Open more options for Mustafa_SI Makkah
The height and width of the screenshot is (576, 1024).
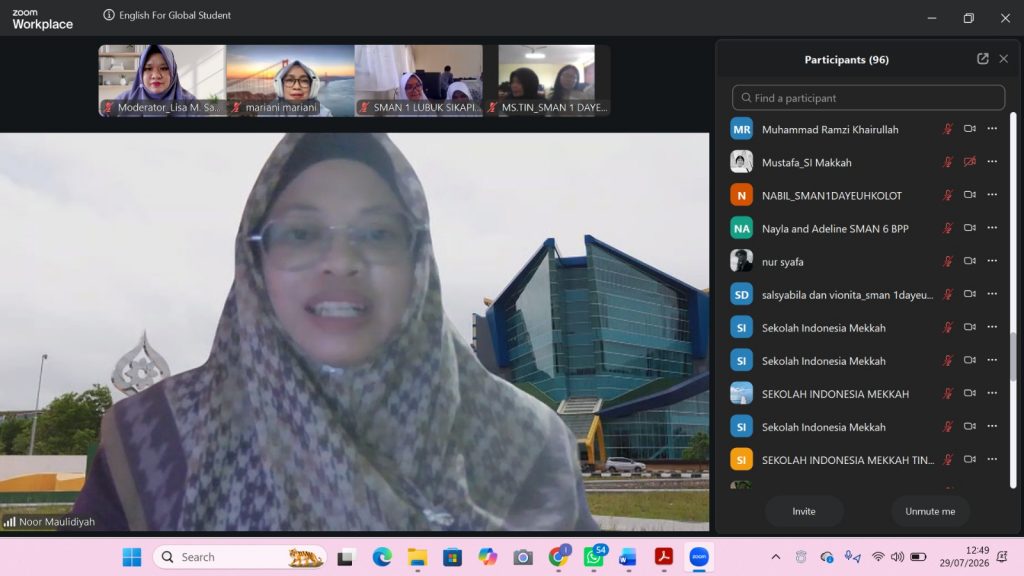[992, 161]
